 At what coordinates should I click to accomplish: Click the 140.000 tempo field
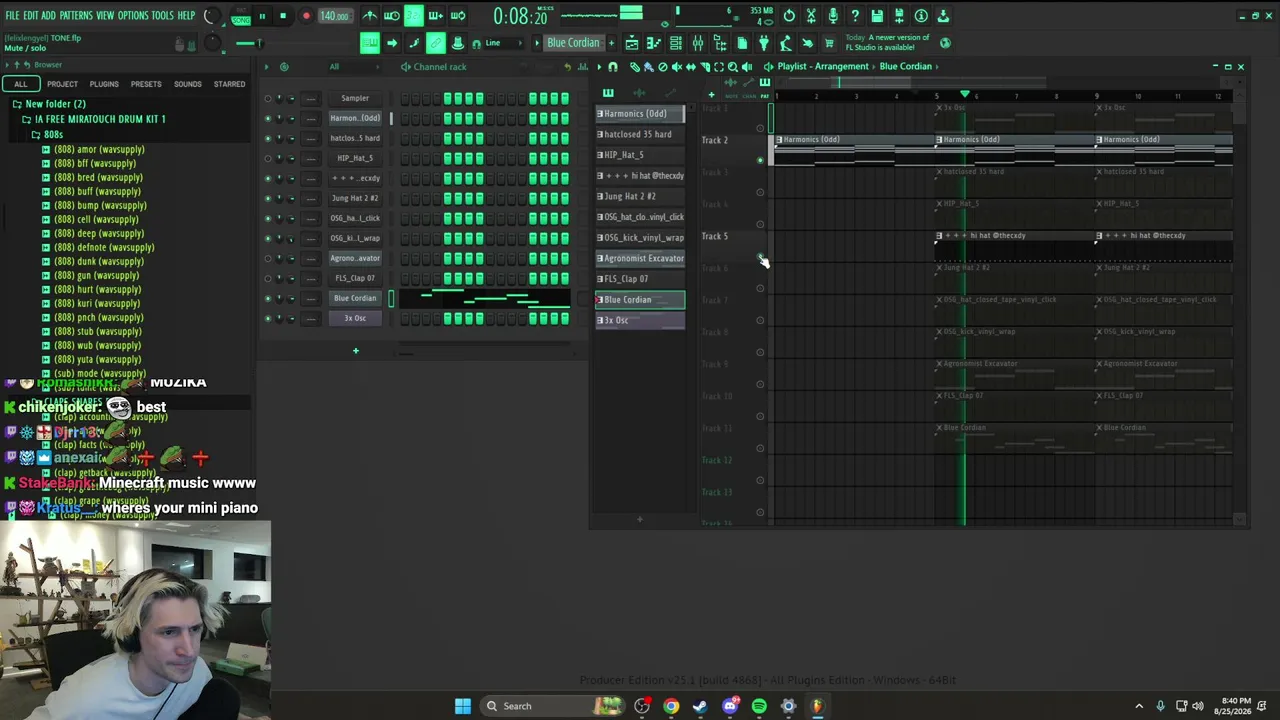coord(334,16)
